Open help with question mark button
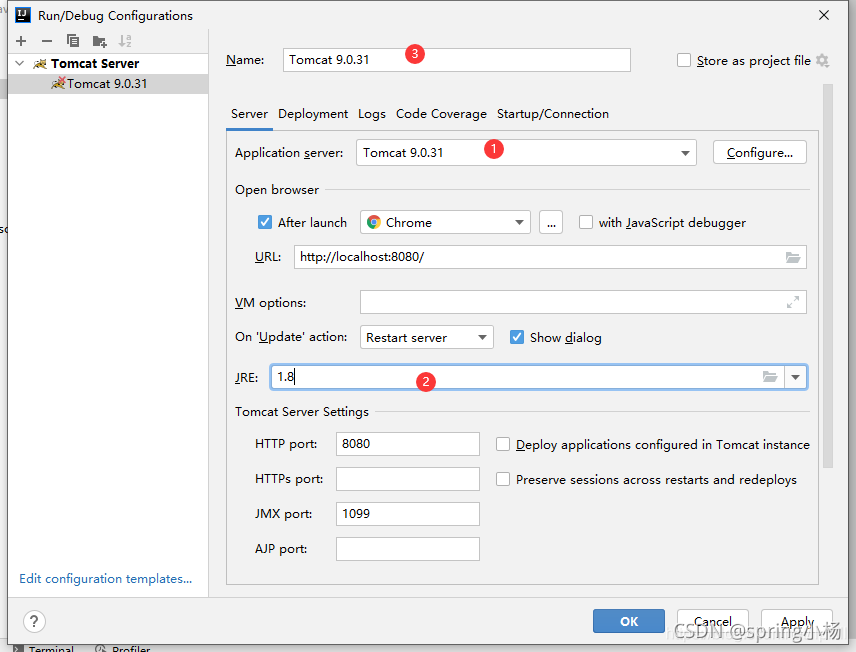 tap(34, 621)
